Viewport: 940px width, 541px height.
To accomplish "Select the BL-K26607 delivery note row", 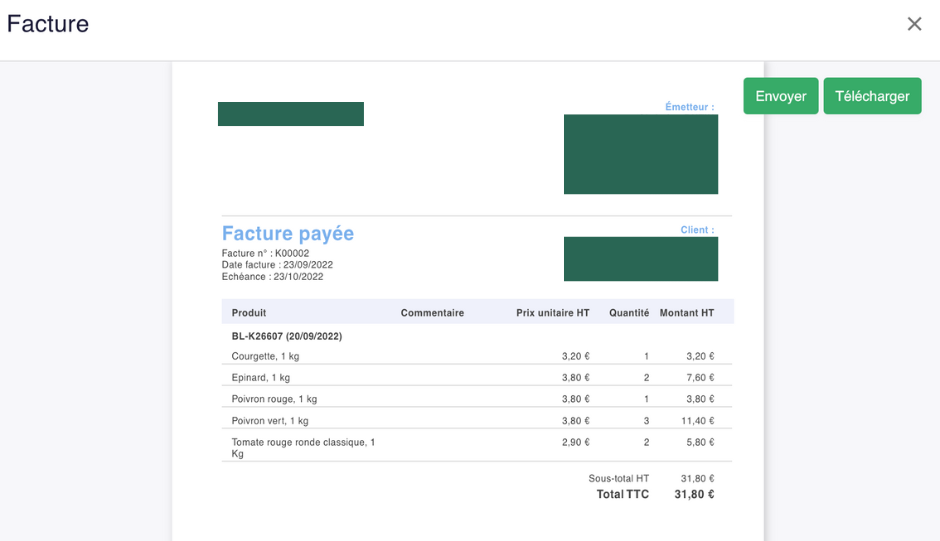I will pyautogui.click(x=287, y=337).
